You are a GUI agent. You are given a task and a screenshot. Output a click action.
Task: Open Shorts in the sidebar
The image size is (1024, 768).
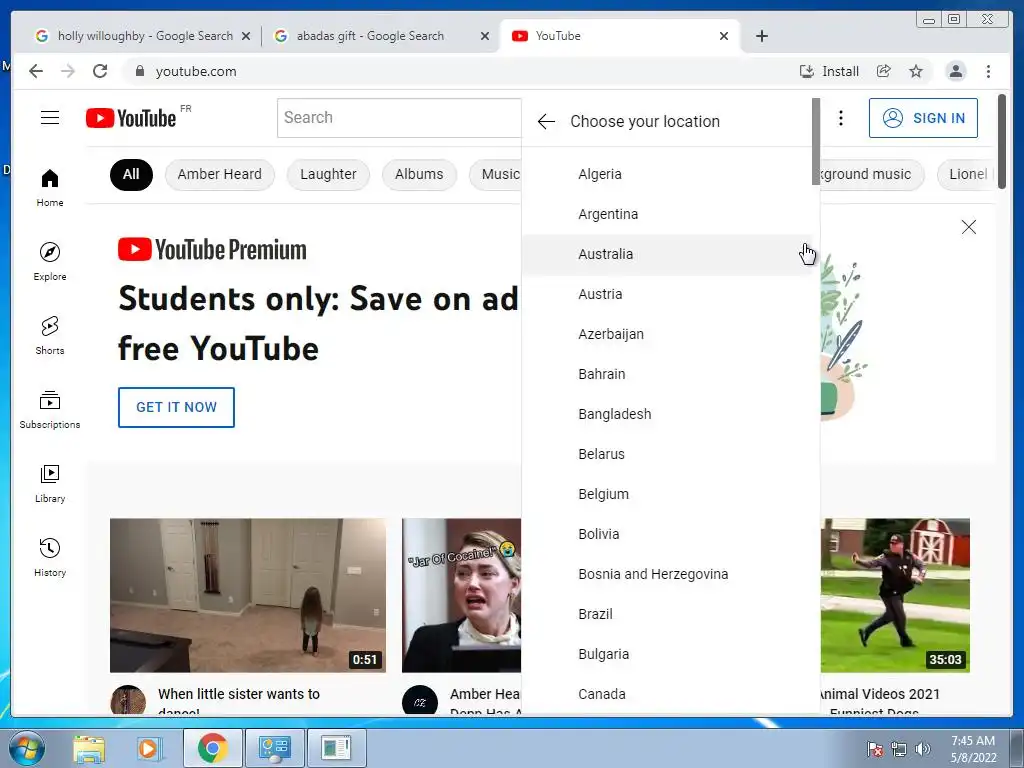(x=50, y=336)
